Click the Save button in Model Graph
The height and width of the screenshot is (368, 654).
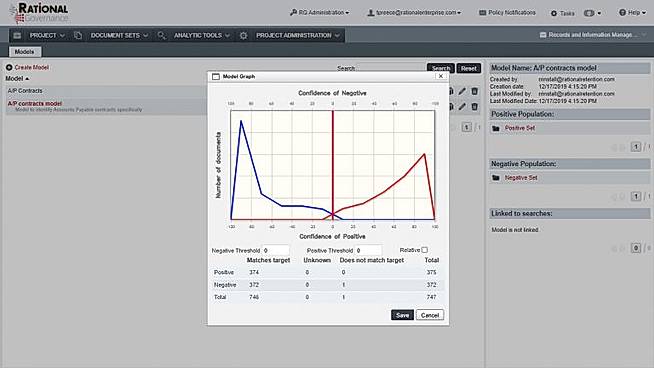(x=402, y=315)
